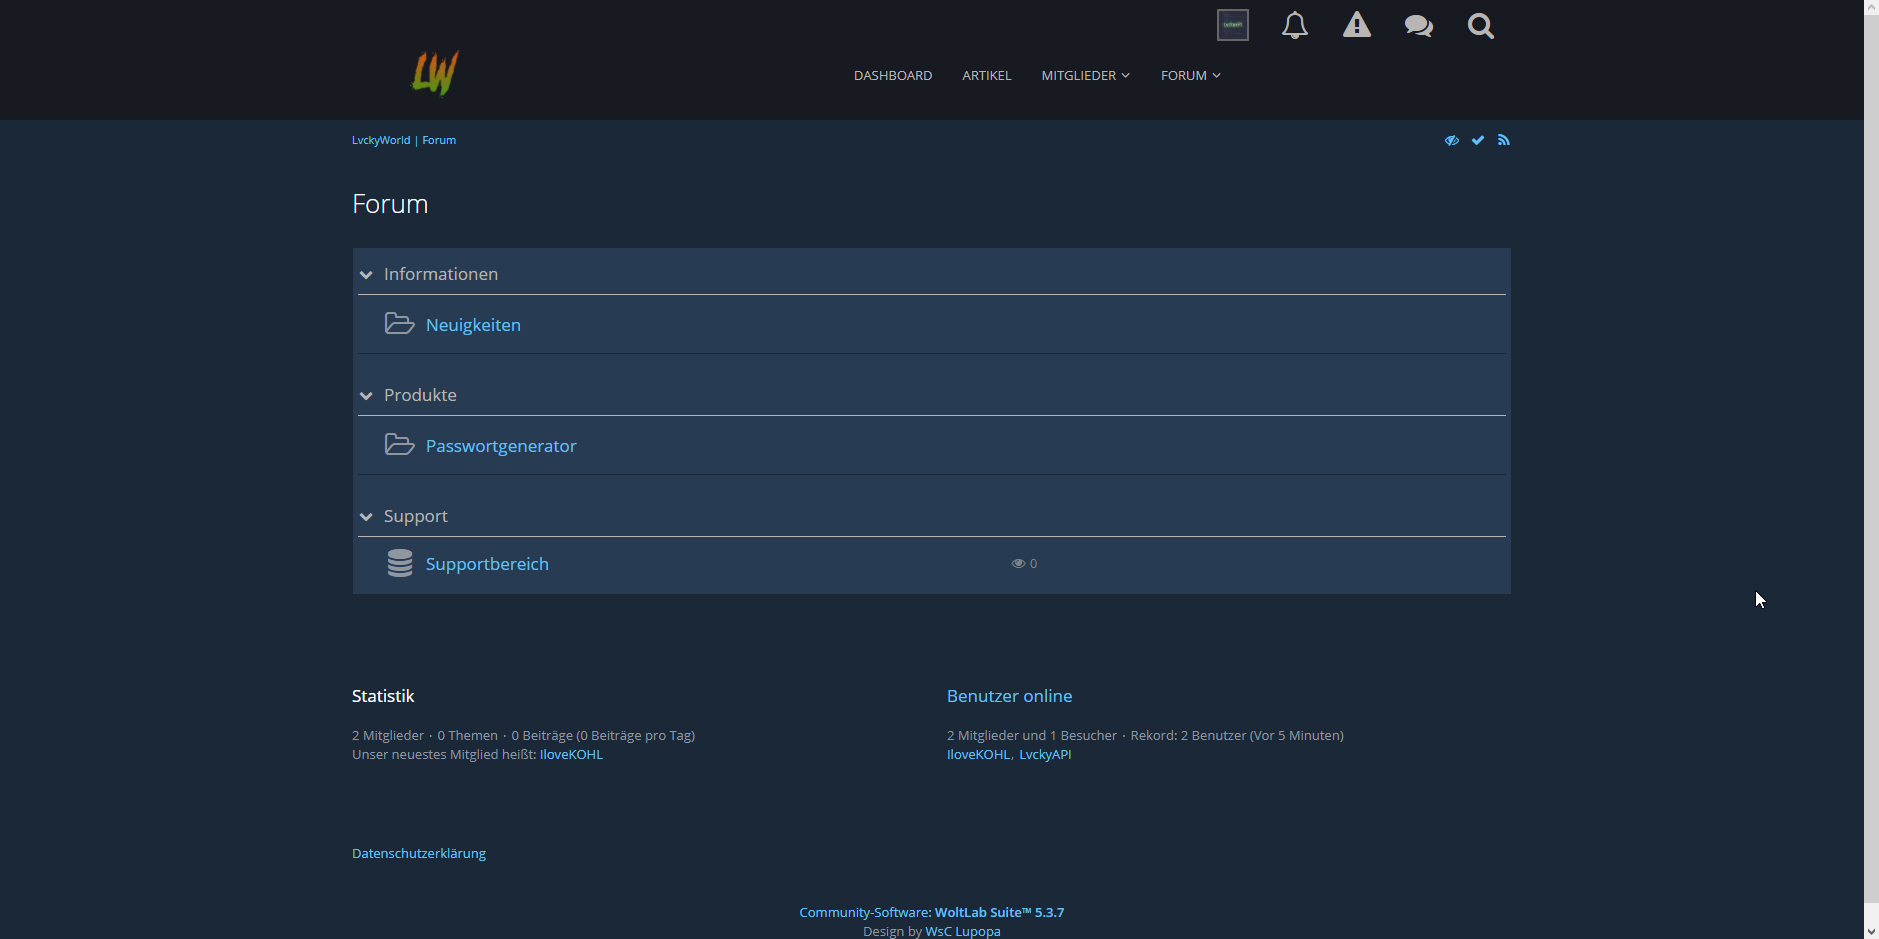Open the RSS feed icon
Image resolution: width=1879 pixels, height=939 pixels.
pos(1503,140)
